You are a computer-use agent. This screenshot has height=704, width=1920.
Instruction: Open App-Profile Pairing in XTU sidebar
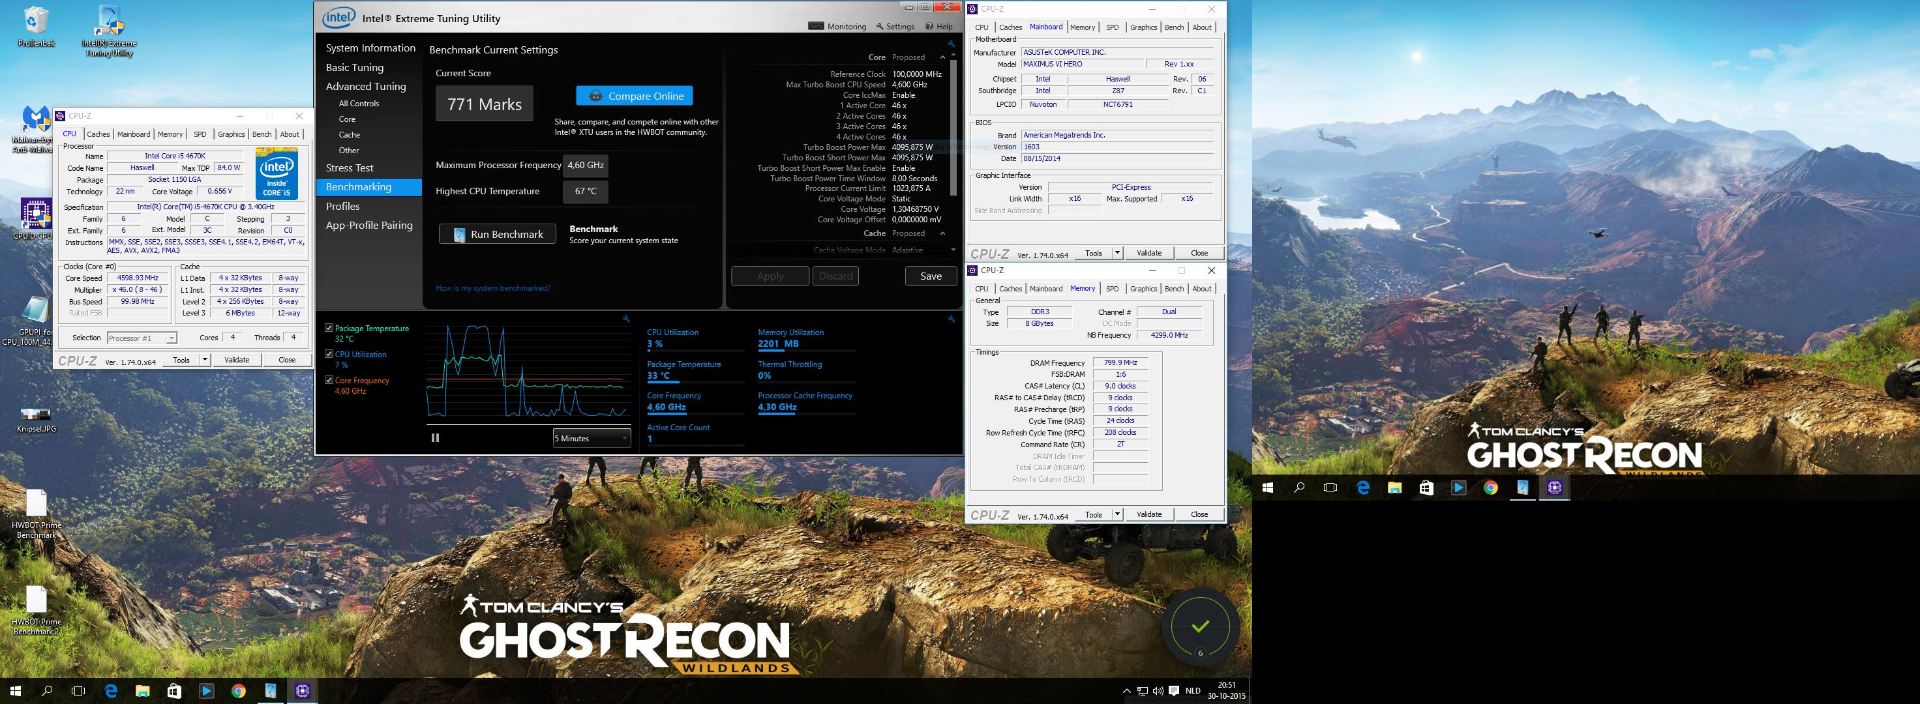(369, 226)
